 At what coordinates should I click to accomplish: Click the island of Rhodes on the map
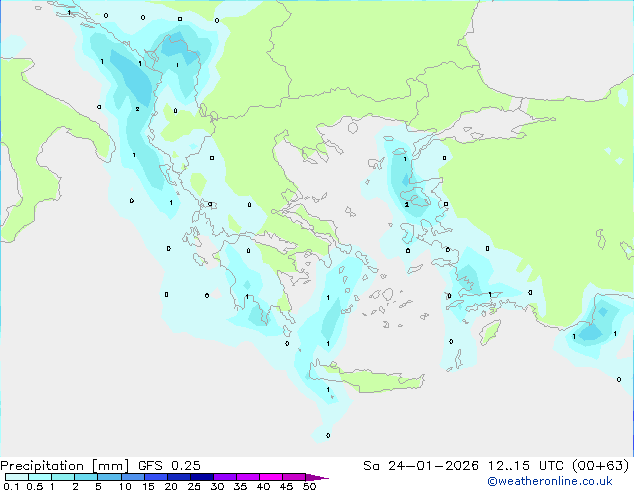[x=490, y=332]
